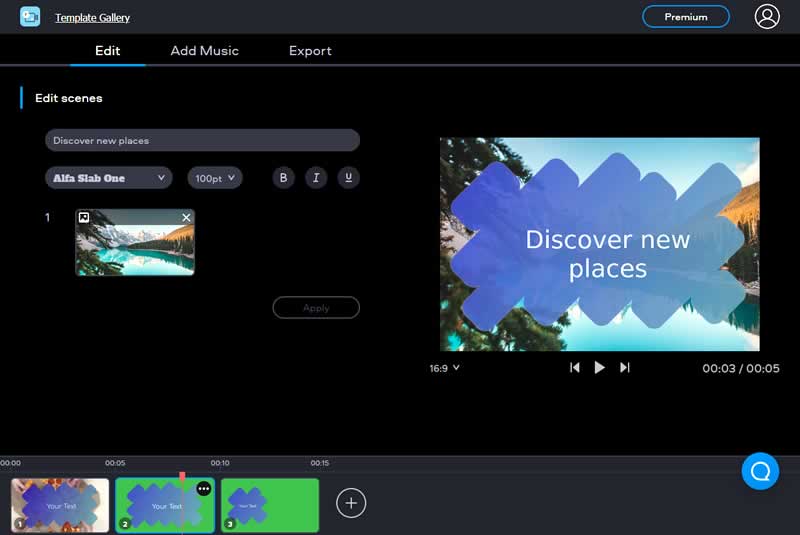This screenshot has height=535, width=800.
Task: Click the Apply button
Action: click(316, 308)
